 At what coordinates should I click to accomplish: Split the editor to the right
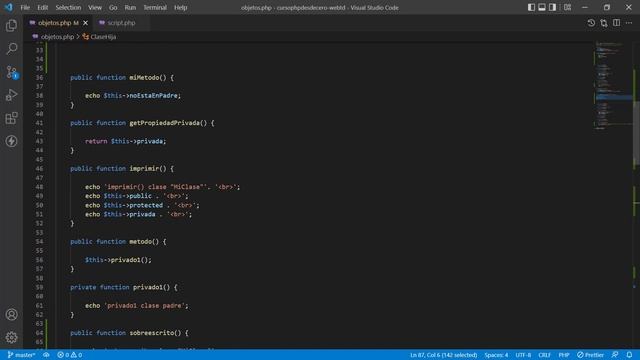click(616, 23)
